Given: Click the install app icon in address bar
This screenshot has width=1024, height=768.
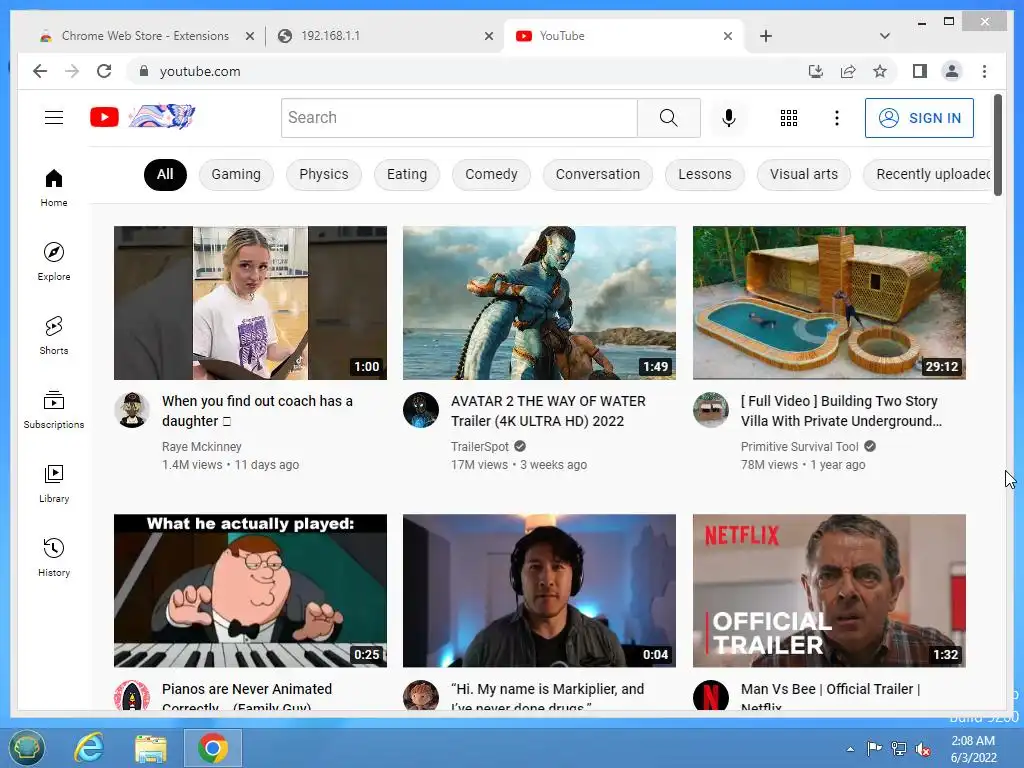Looking at the screenshot, I should (816, 71).
